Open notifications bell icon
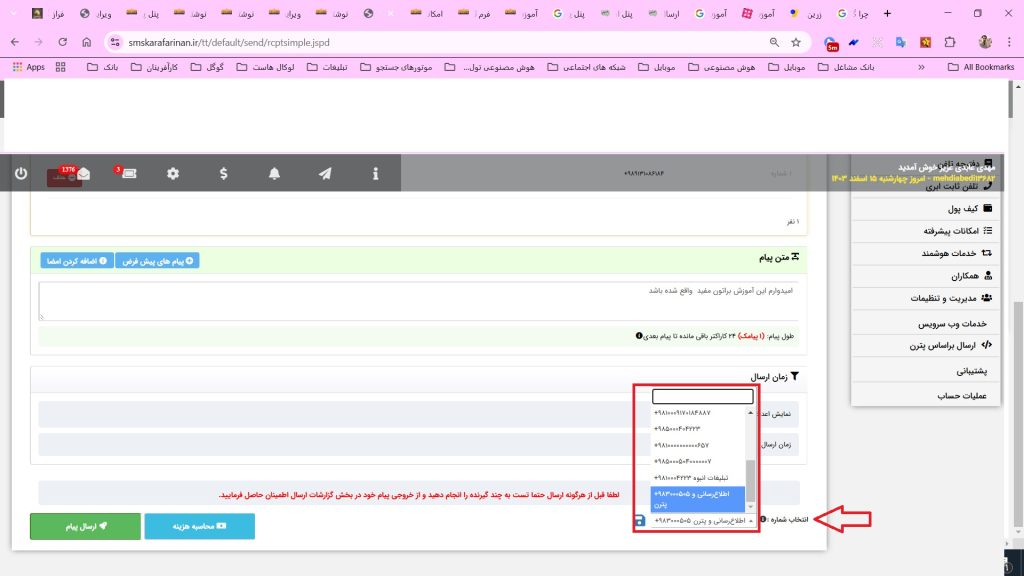The image size is (1024, 576). point(274,174)
